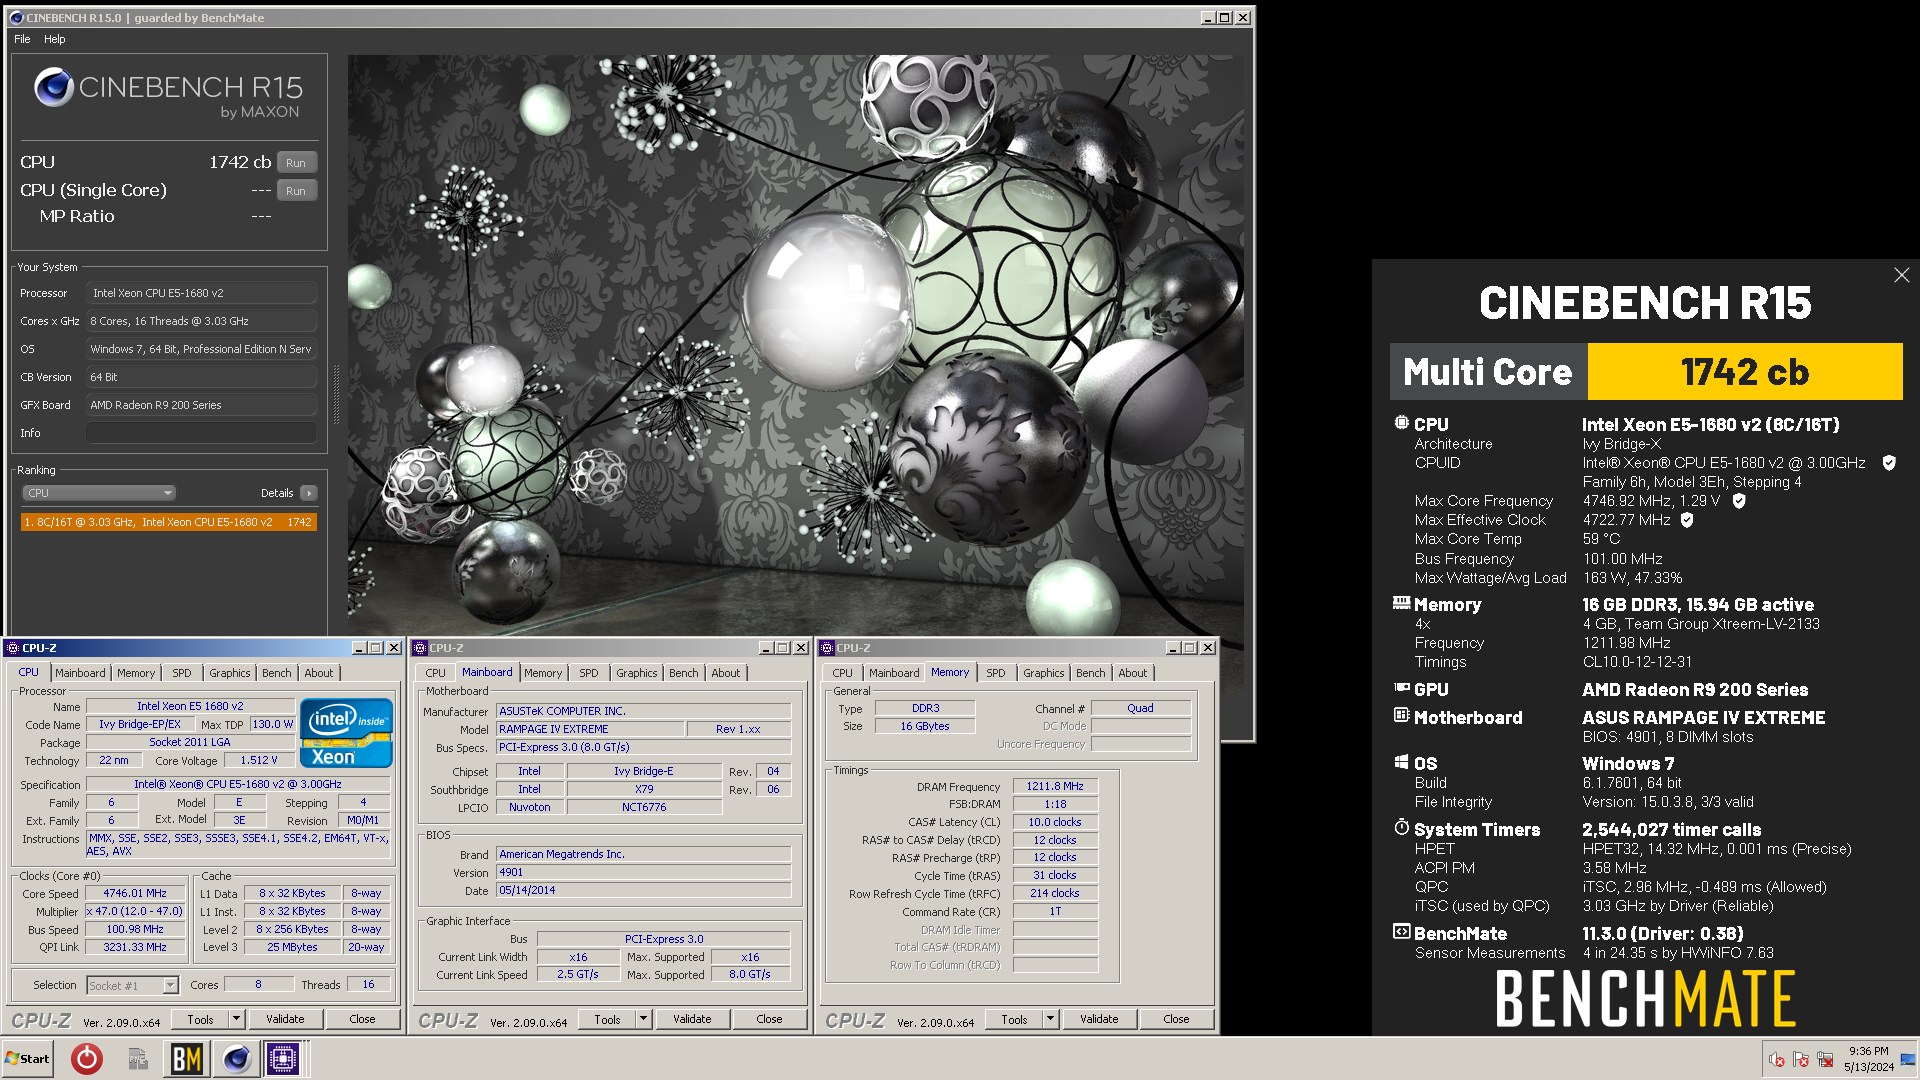Click the OS Windows icon in BenchMate
1920x1080 pixels.
(x=1401, y=762)
